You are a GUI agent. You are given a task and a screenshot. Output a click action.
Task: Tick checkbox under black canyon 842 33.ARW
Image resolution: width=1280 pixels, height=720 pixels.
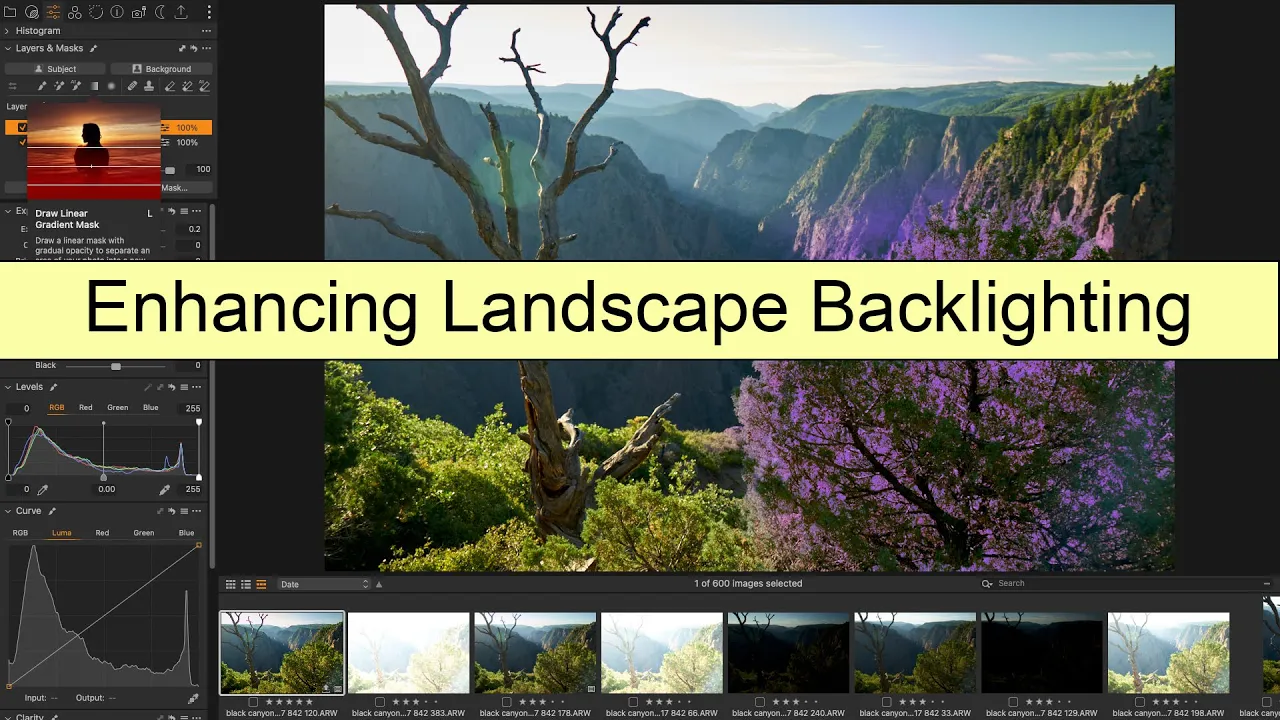tap(887, 702)
